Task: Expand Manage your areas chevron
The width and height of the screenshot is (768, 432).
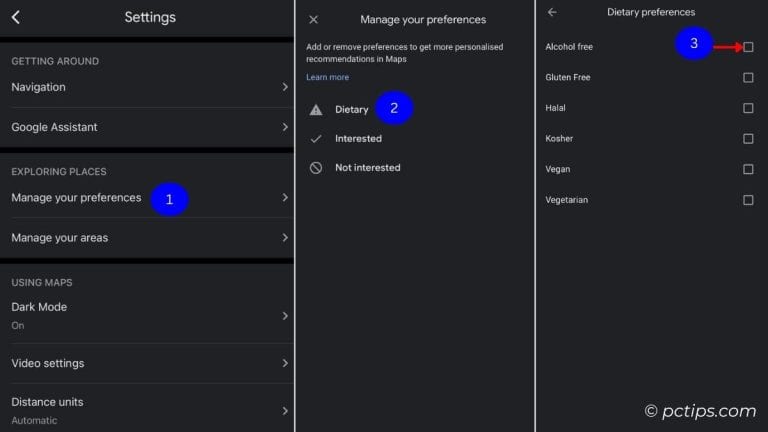Action: tap(285, 238)
